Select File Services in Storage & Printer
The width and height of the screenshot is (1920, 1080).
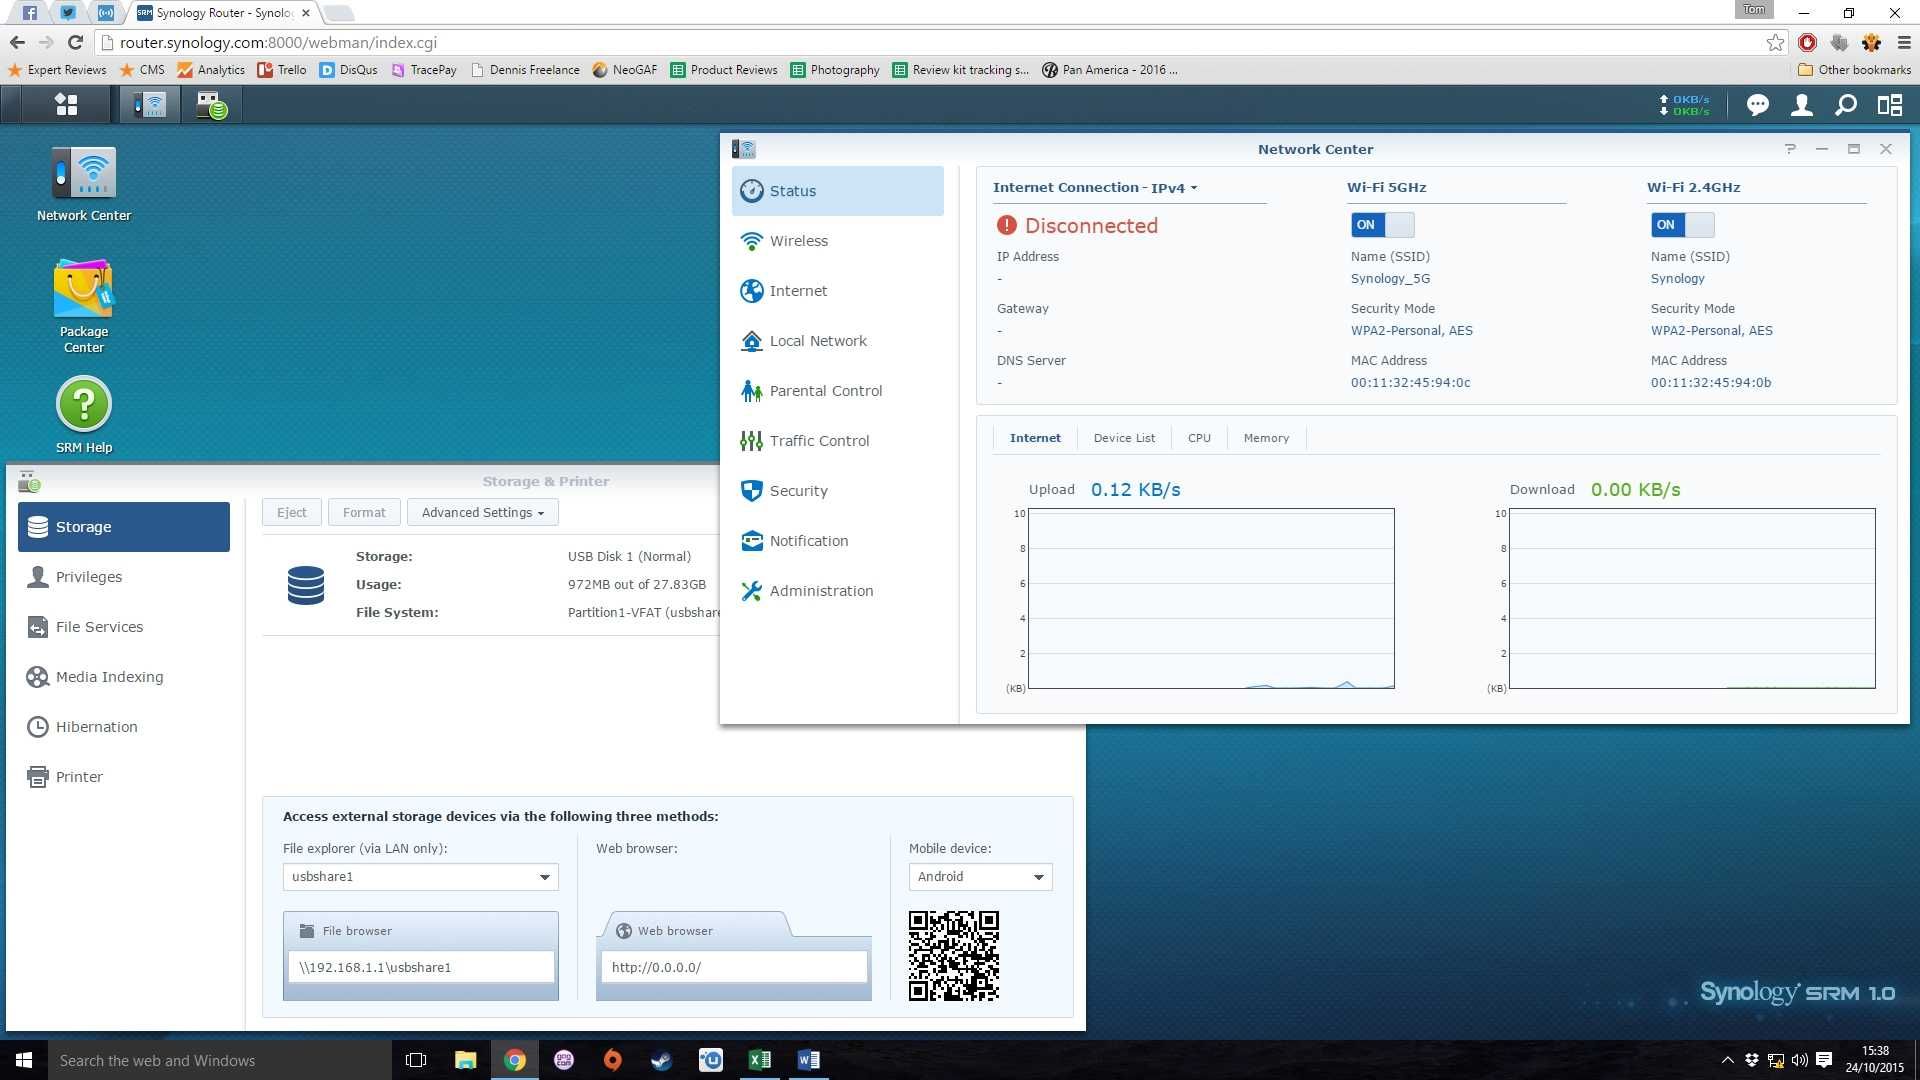tap(124, 627)
